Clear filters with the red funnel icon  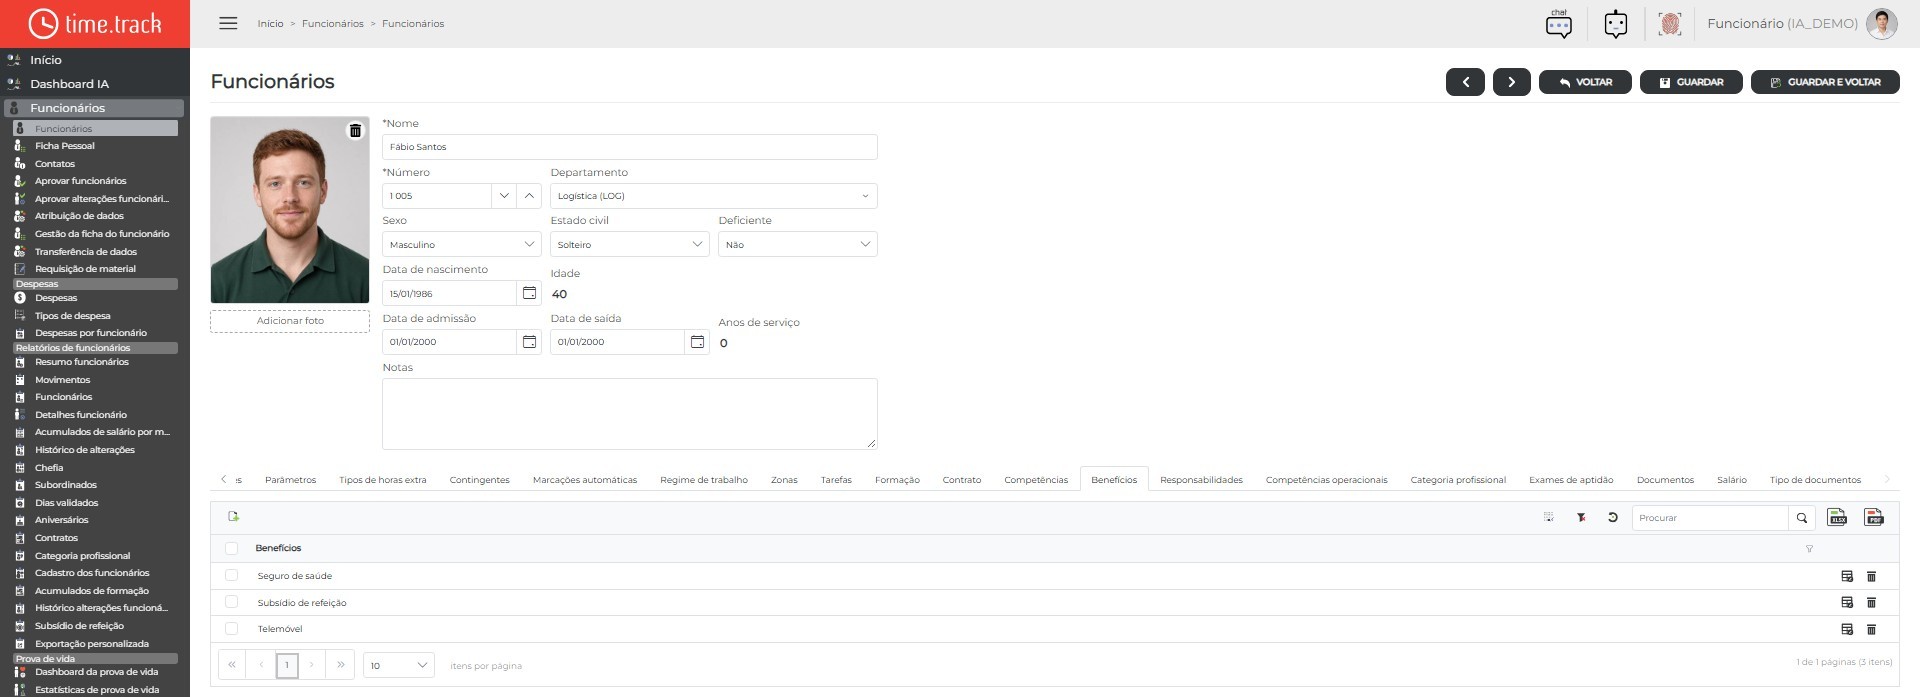tap(1581, 517)
